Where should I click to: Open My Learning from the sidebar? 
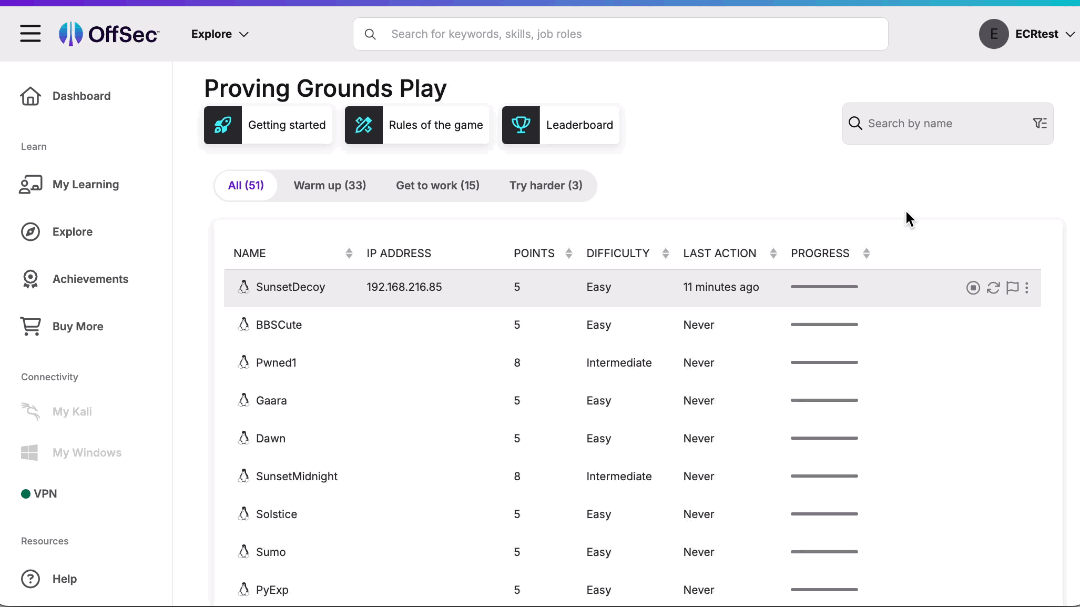(x=85, y=185)
